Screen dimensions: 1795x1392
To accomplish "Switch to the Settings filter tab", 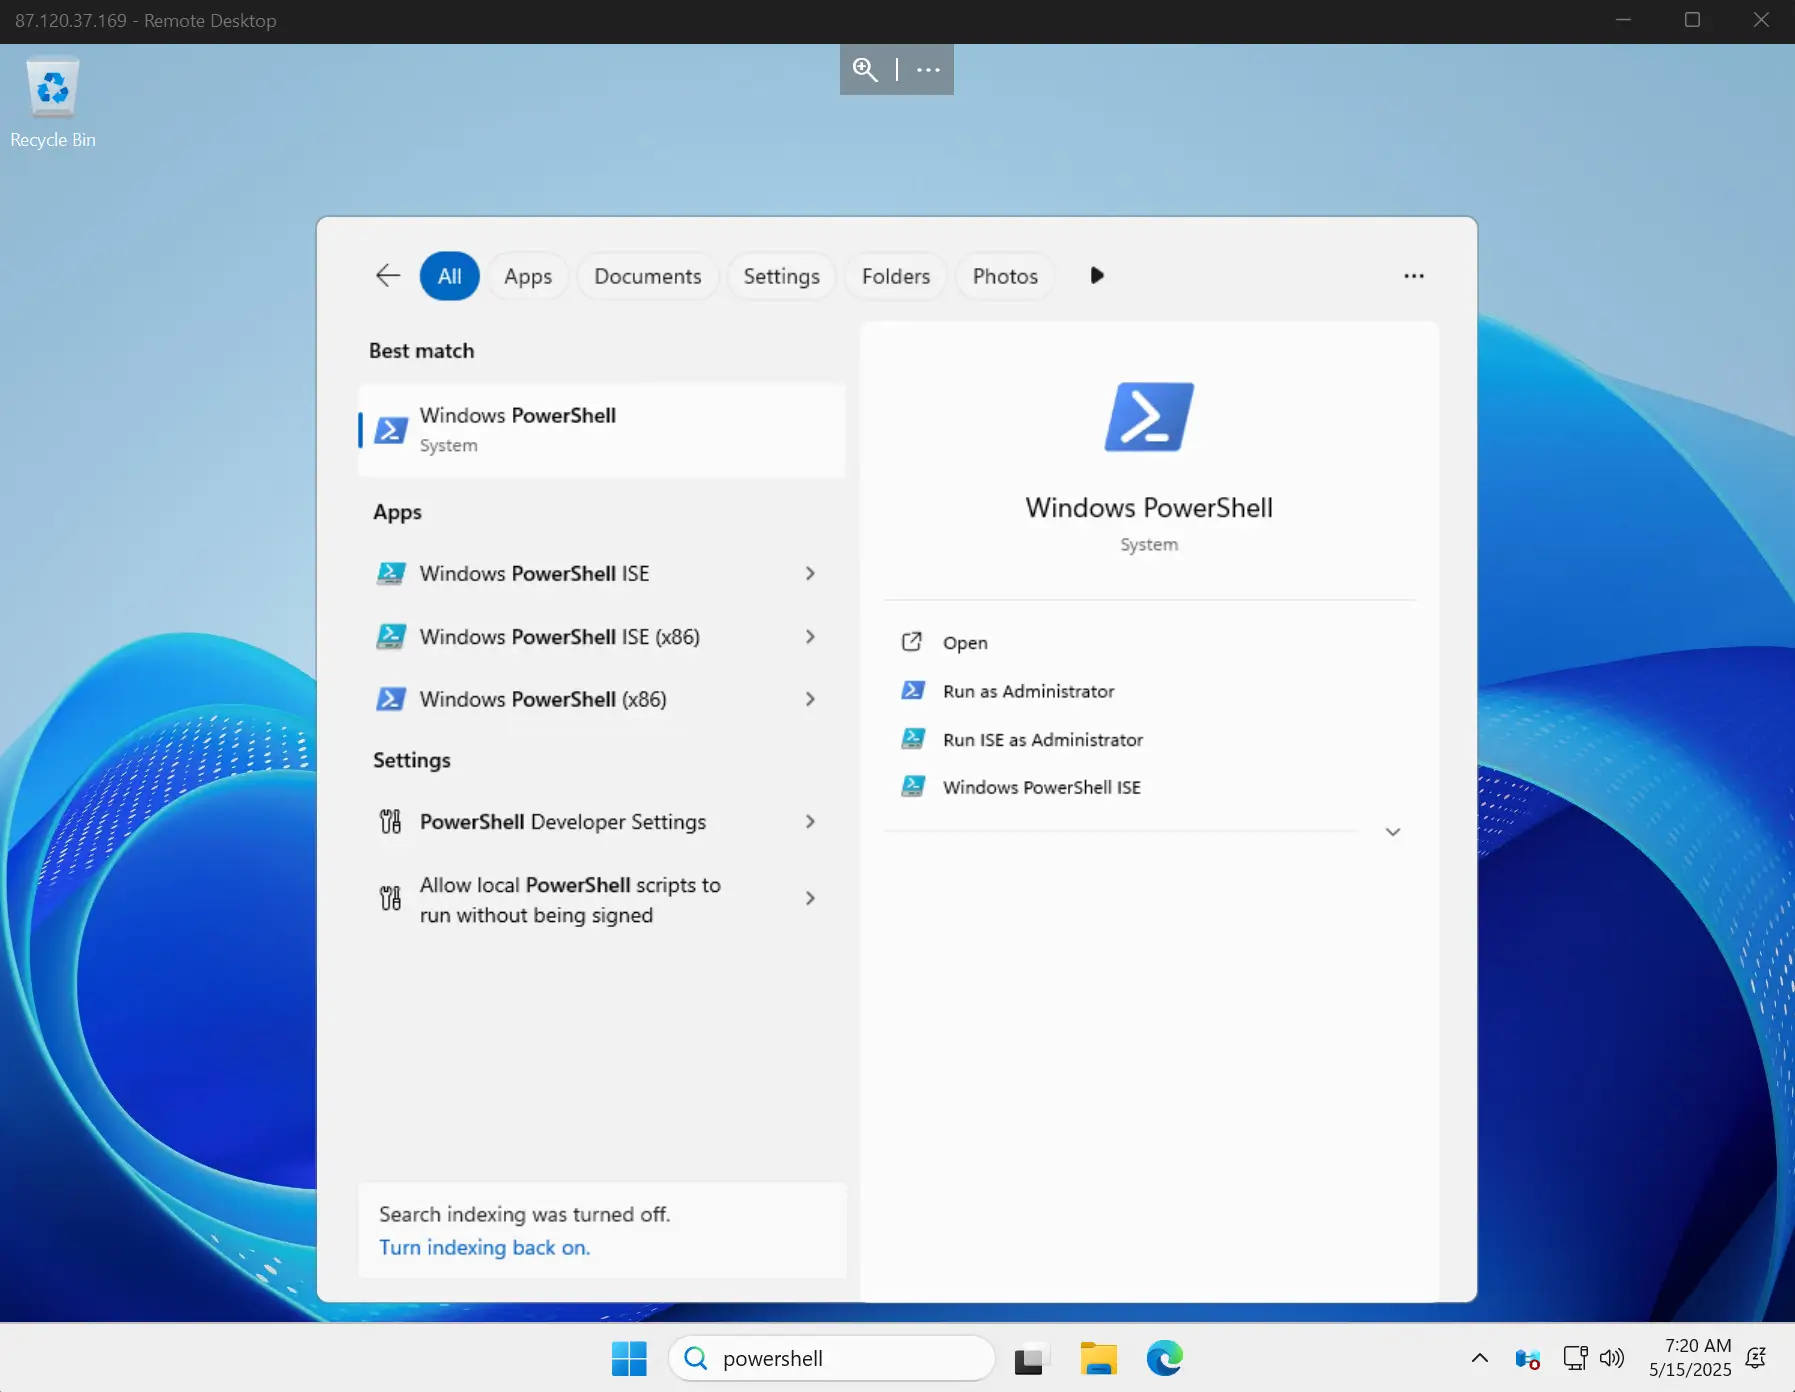I will pos(781,276).
